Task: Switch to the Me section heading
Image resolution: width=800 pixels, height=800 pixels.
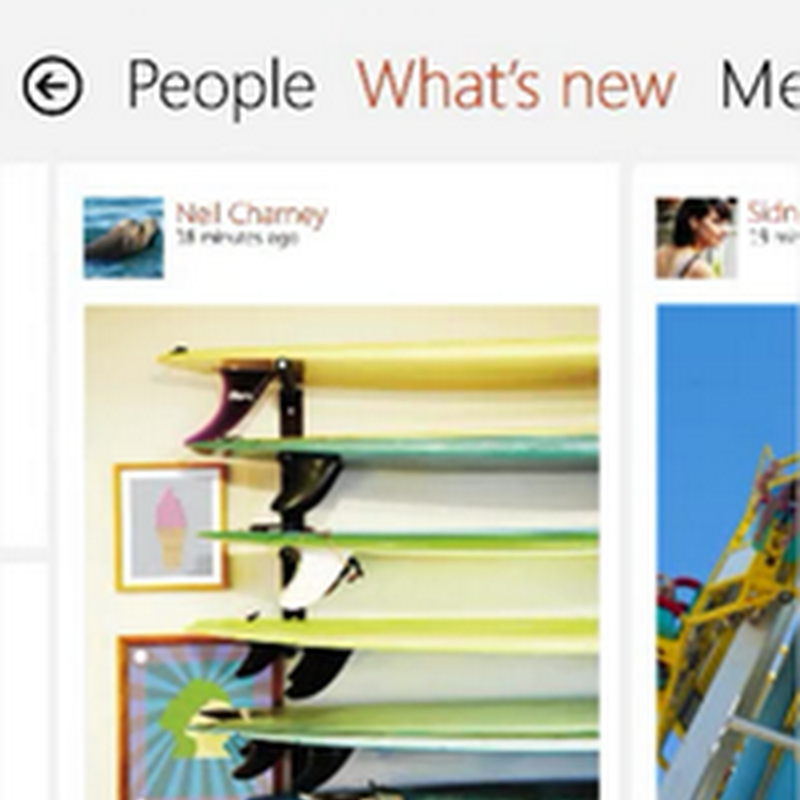Action: (x=759, y=84)
